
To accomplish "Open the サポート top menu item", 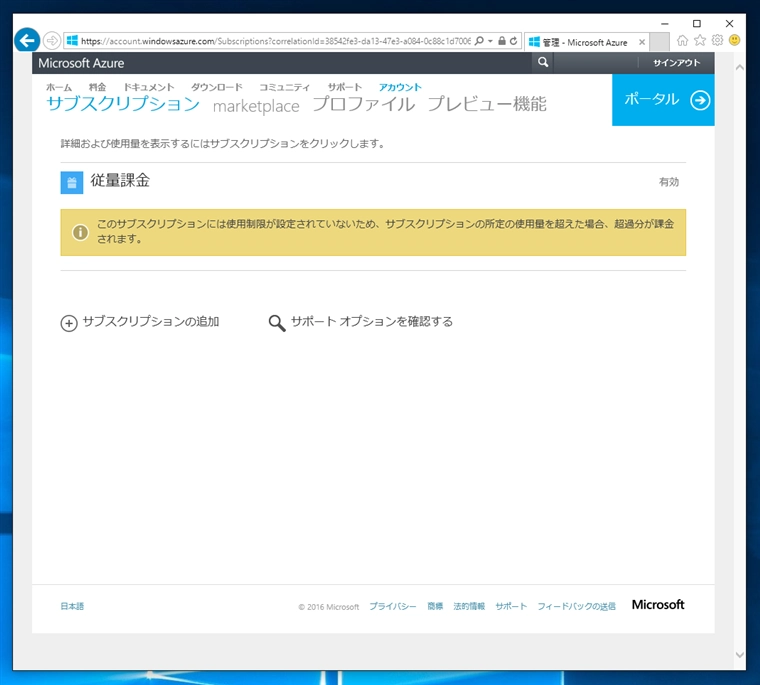I will pos(345,87).
